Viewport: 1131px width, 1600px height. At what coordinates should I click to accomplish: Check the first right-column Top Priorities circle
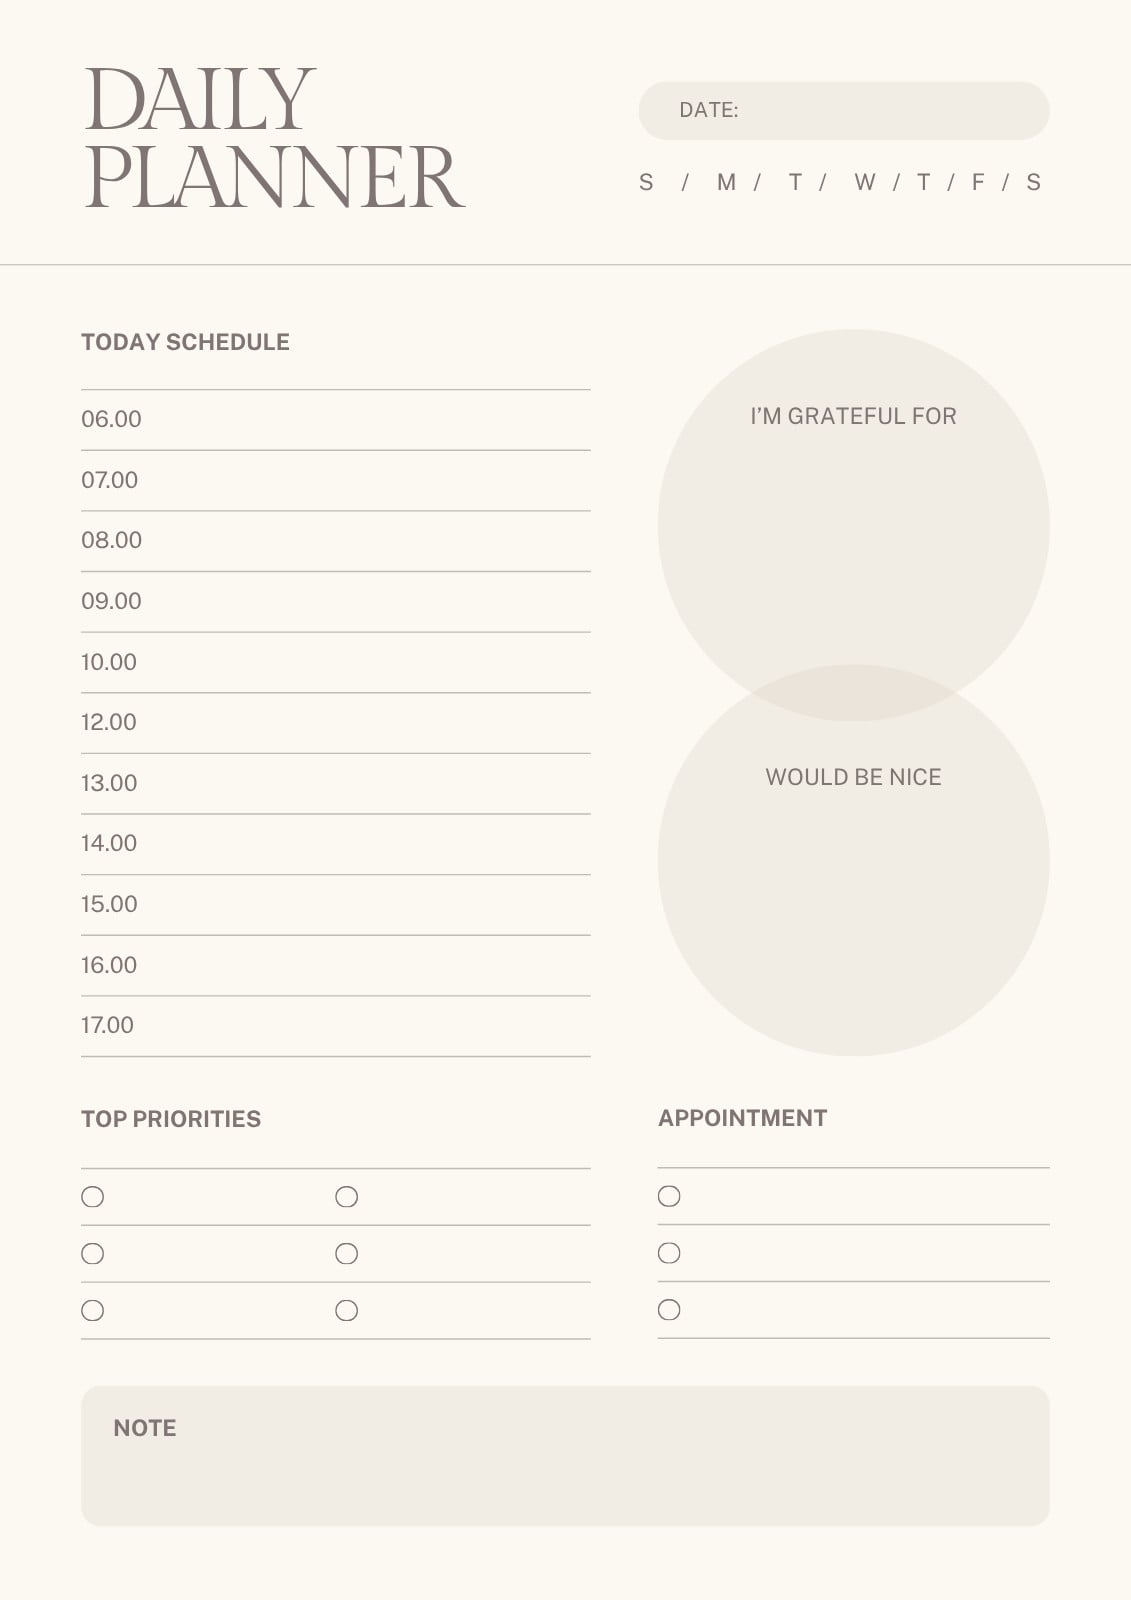347,1197
